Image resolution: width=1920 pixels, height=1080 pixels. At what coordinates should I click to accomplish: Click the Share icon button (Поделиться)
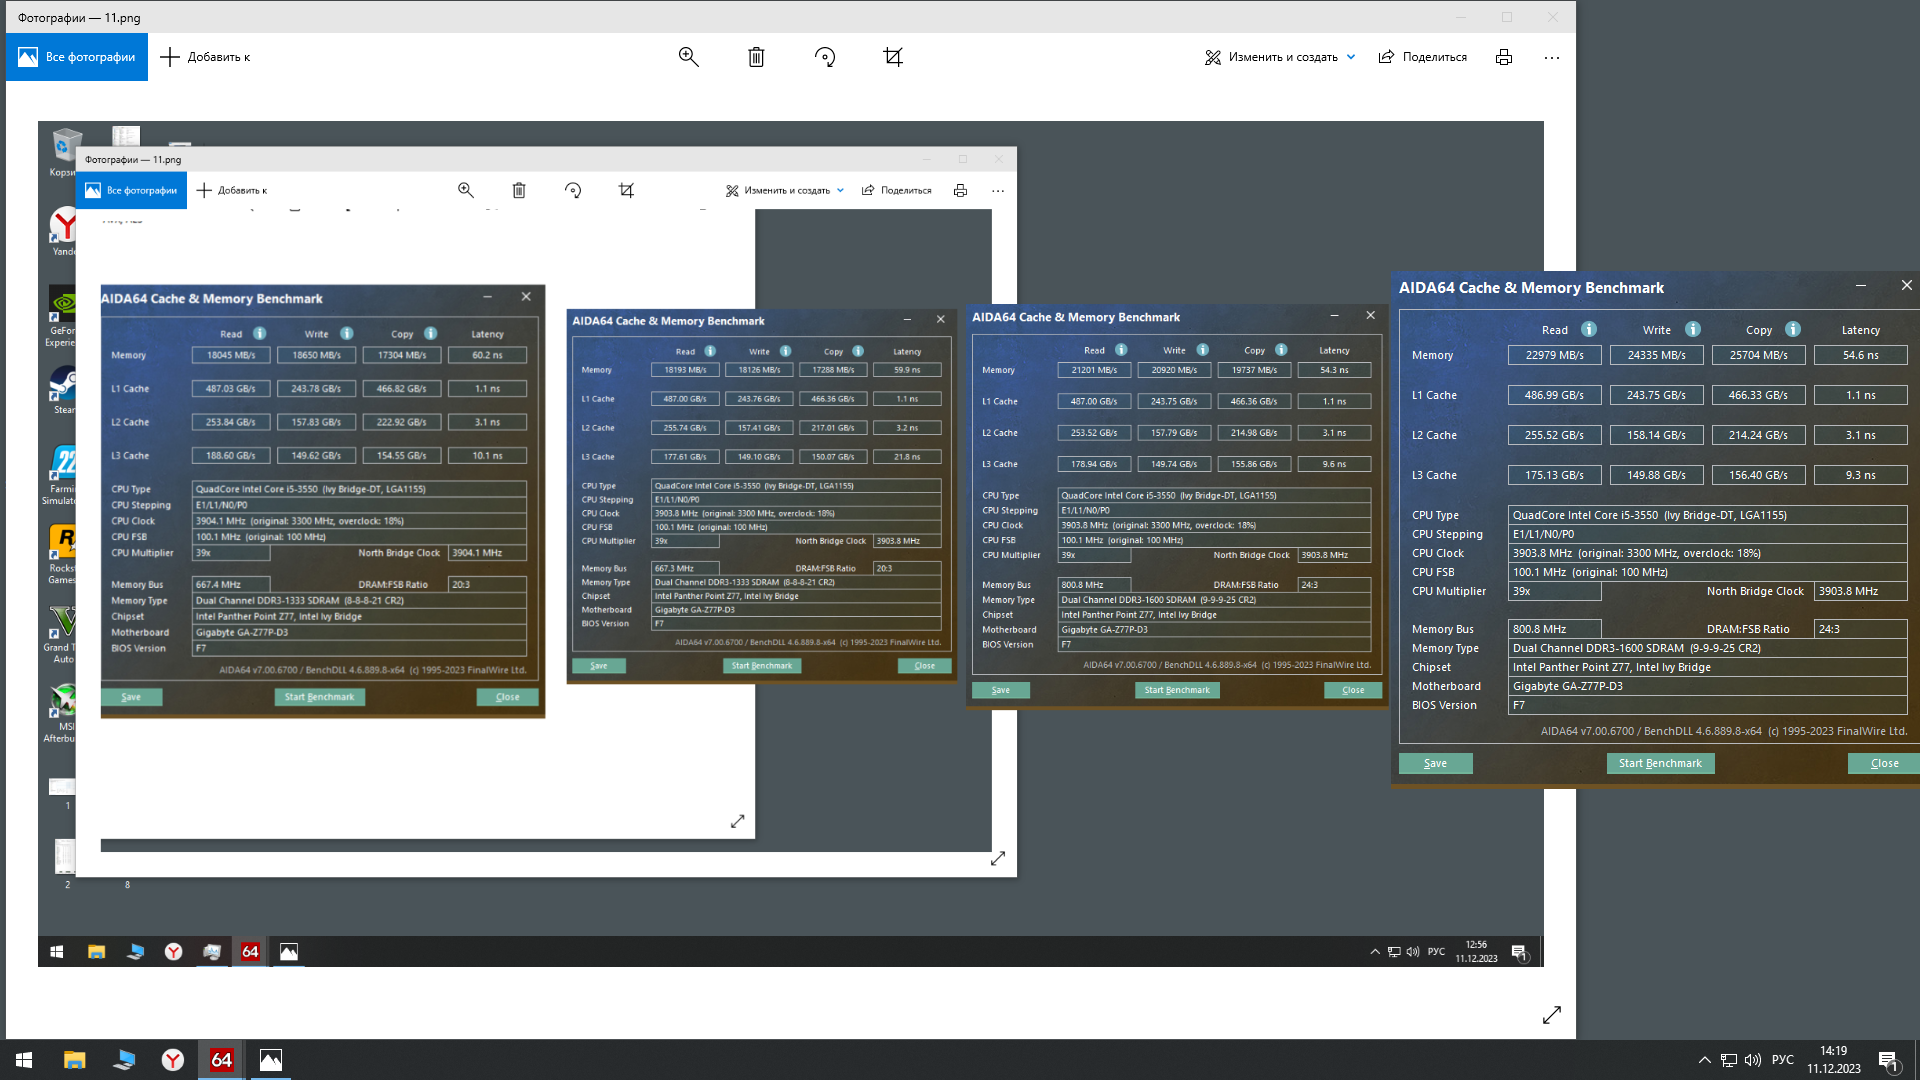pyautogui.click(x=1422, y=57)
